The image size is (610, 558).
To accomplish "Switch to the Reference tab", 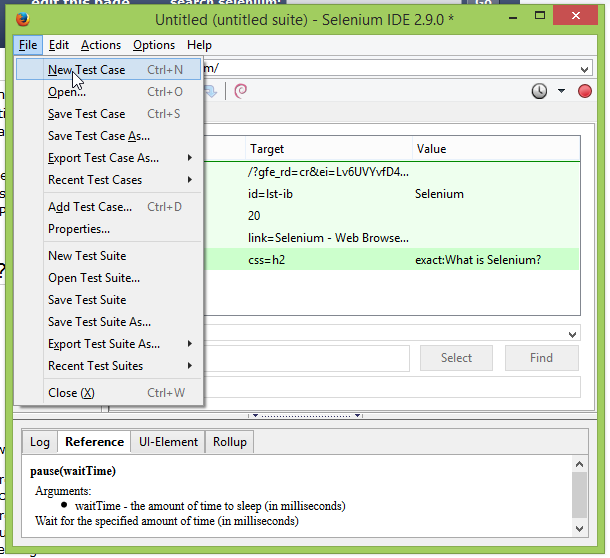I will tap(94, 442).
